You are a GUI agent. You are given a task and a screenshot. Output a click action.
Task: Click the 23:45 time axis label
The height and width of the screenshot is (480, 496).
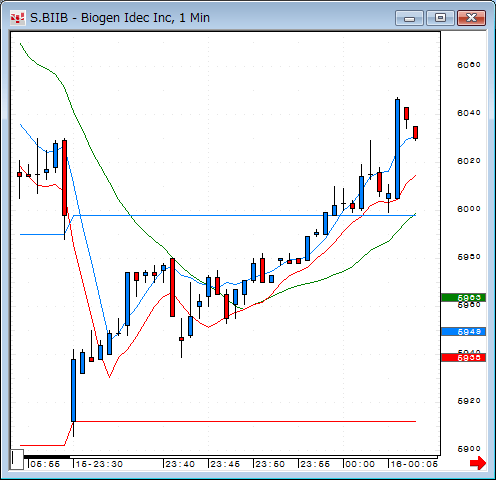[x=225, y=464]
